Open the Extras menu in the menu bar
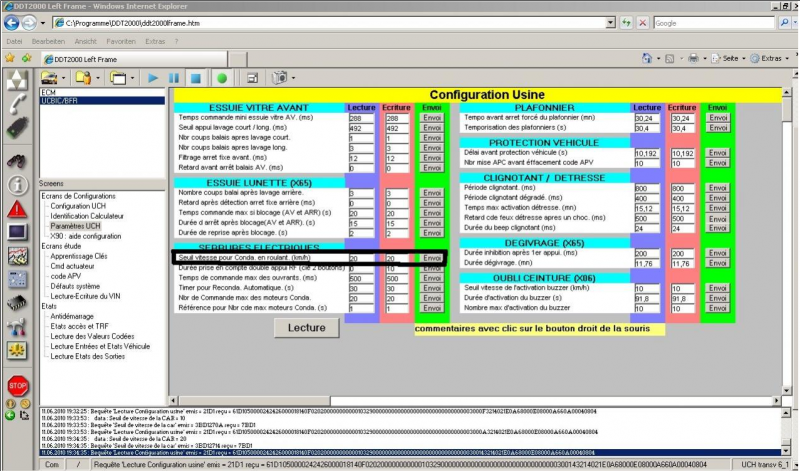The height and width of the screenshot is (471, 800). [x=155, y=41]
